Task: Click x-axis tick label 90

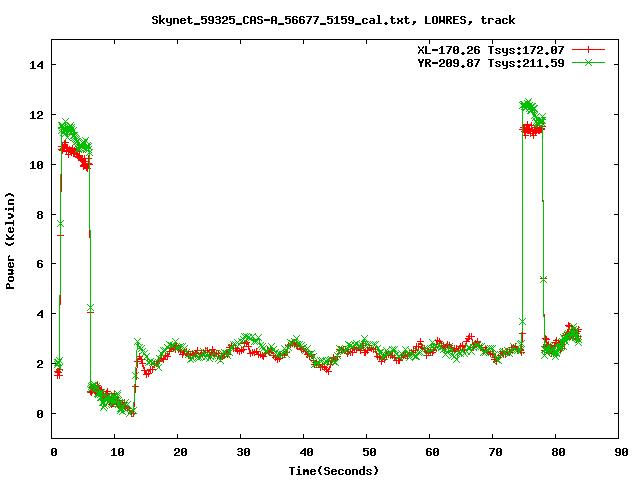Action: pos(621,452)
